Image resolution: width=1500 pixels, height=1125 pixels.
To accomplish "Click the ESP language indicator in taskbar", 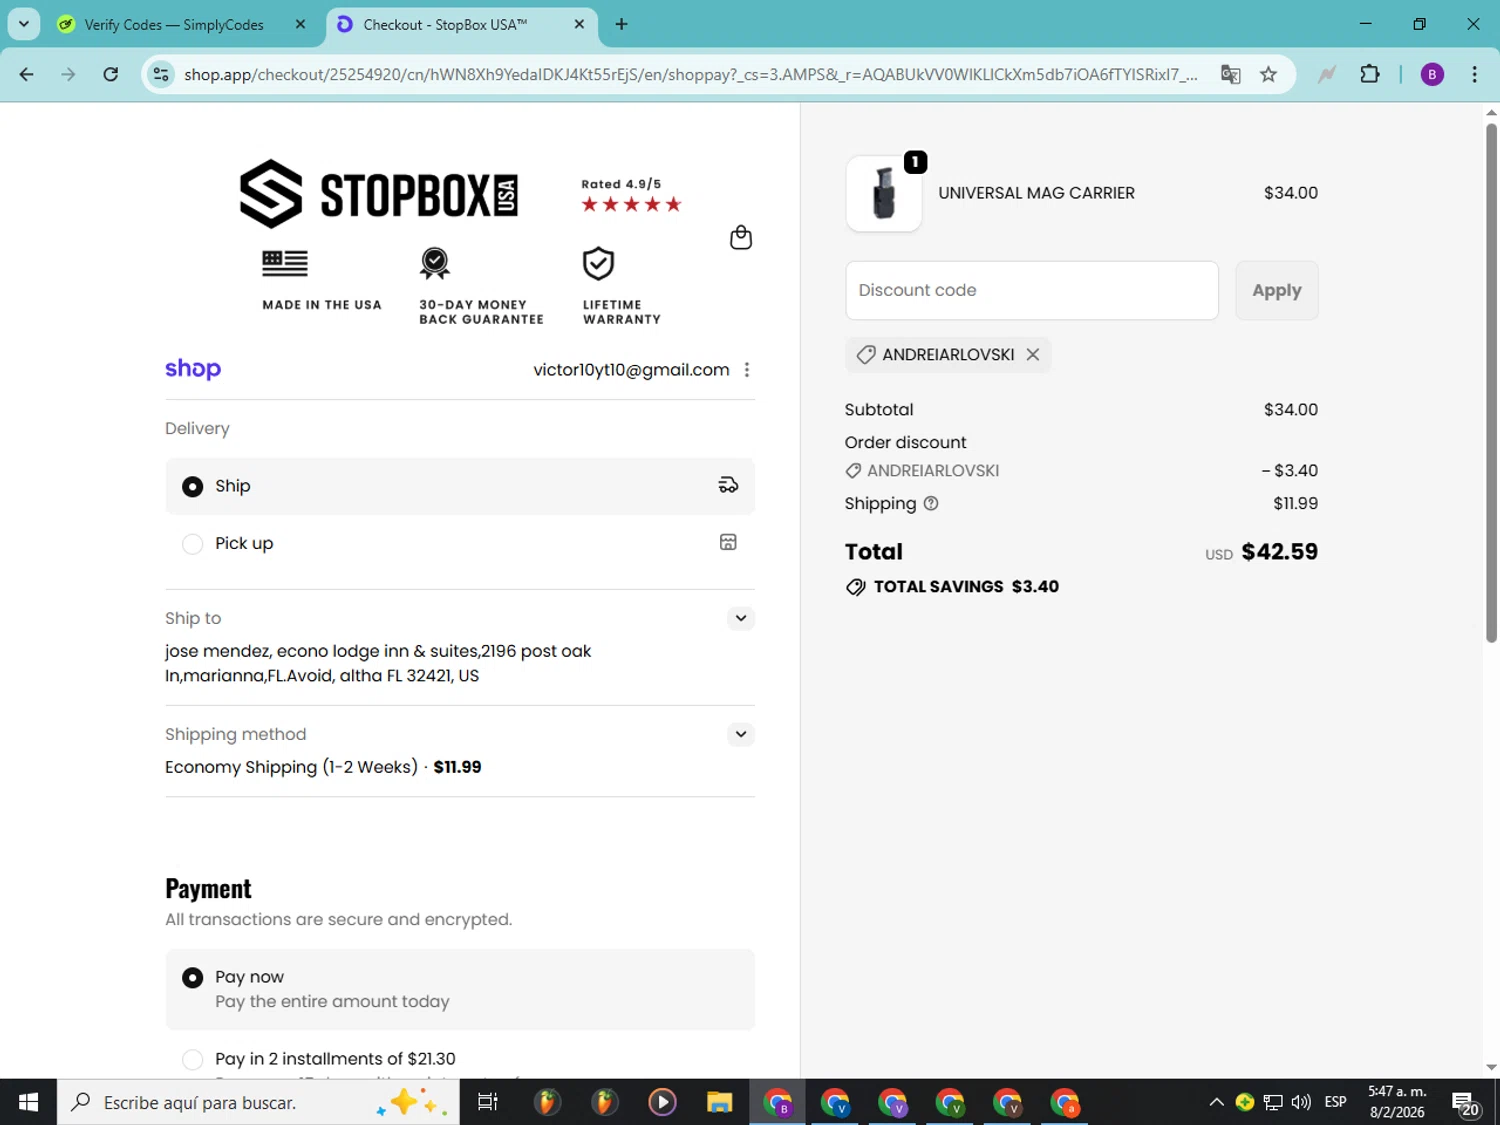I will point(1335,1102).
